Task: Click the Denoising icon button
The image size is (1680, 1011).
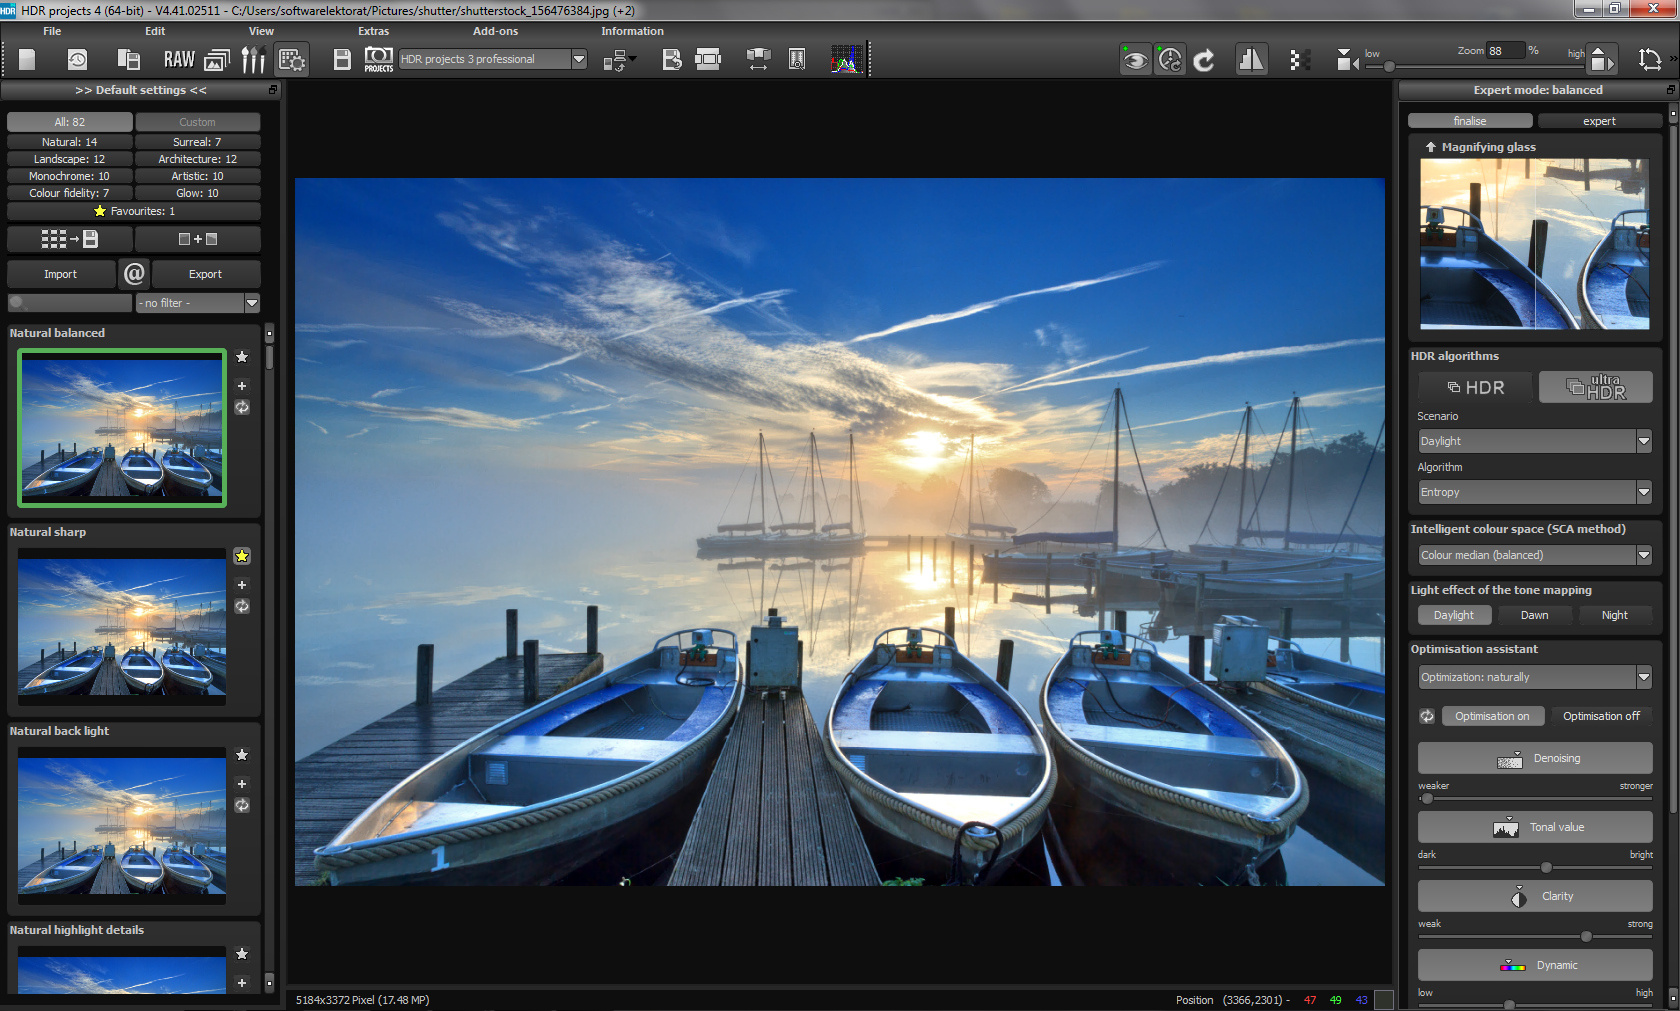Action: point(1535,758)
